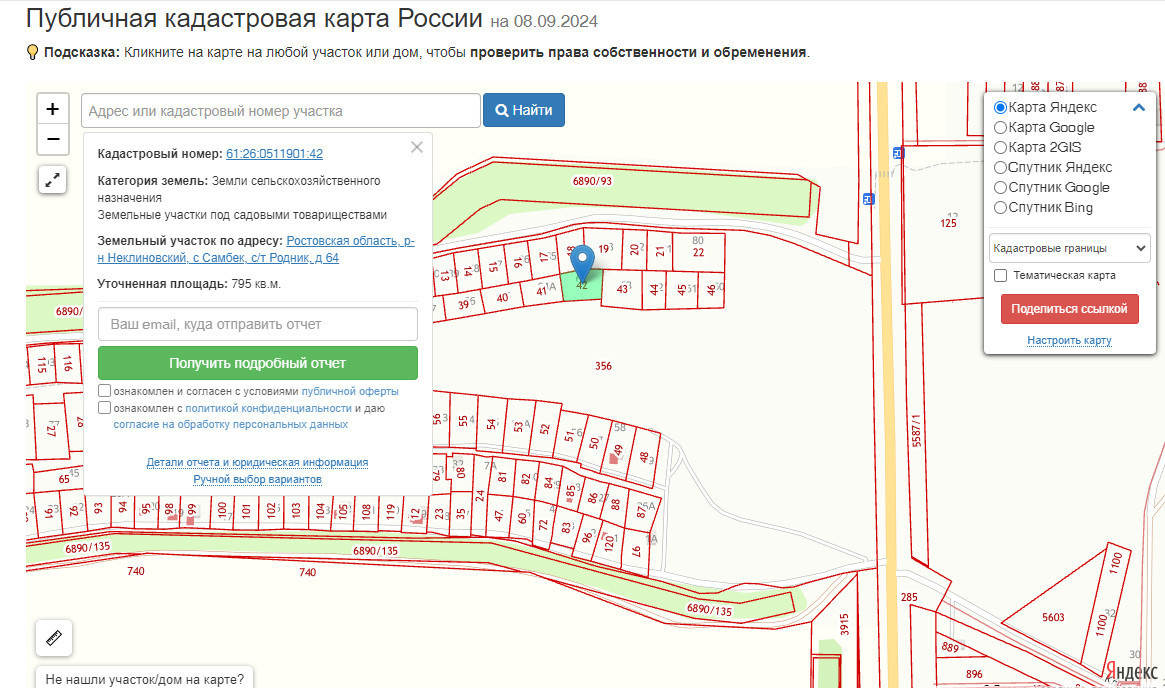Select Спутник Яндекс radio option

point(1000,168)
